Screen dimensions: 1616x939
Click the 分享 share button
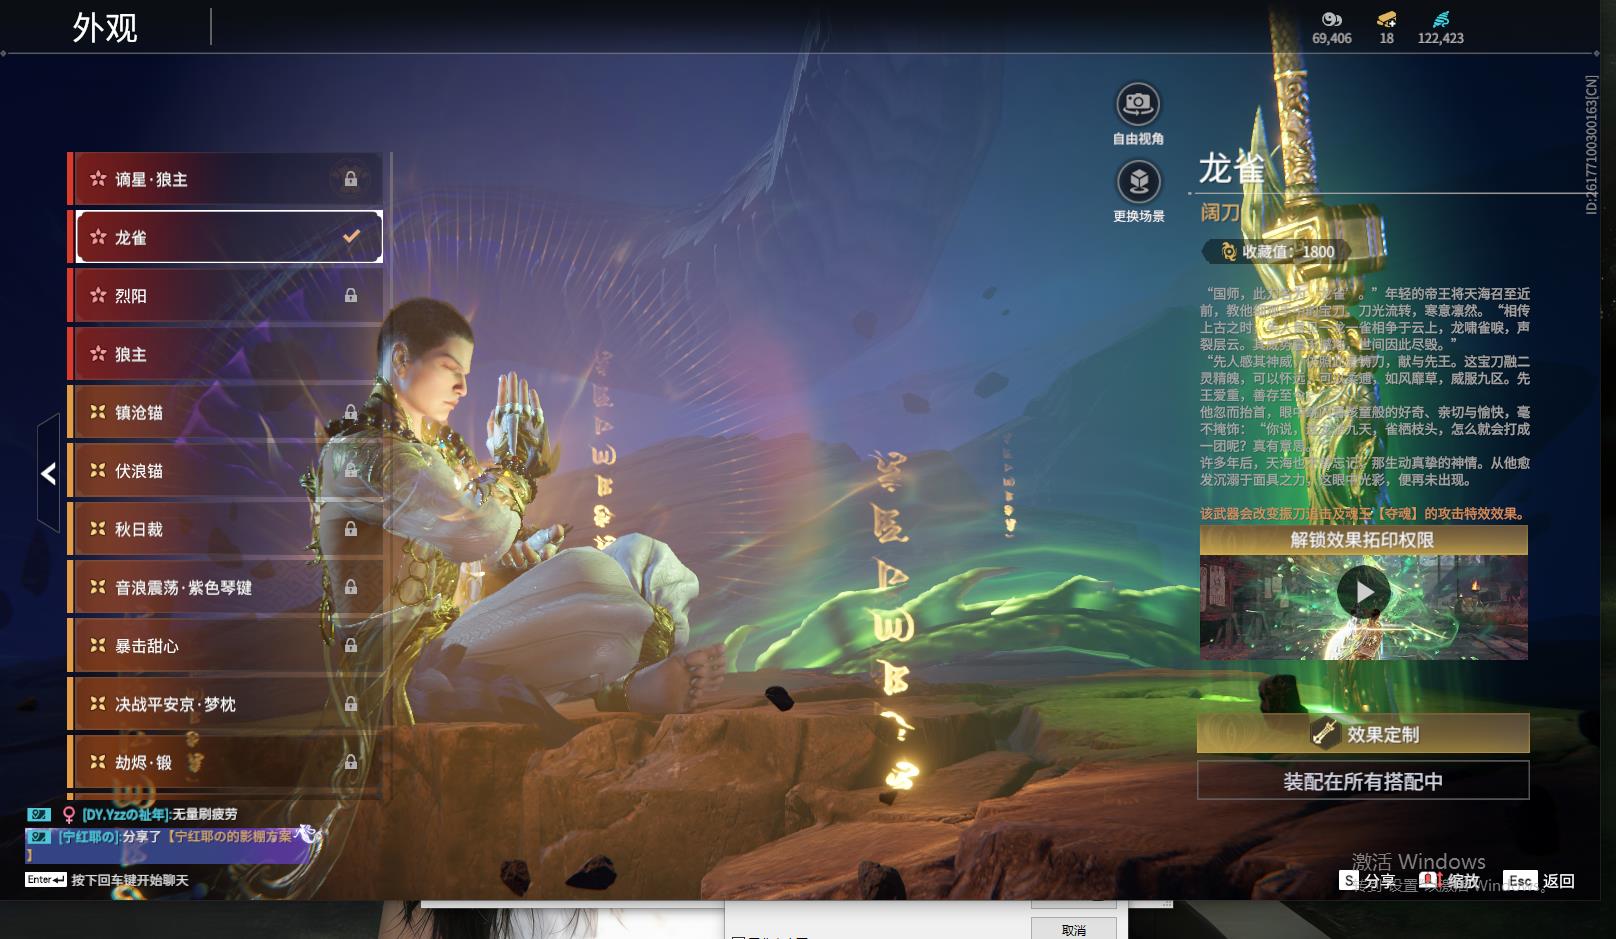point(1368,881)
